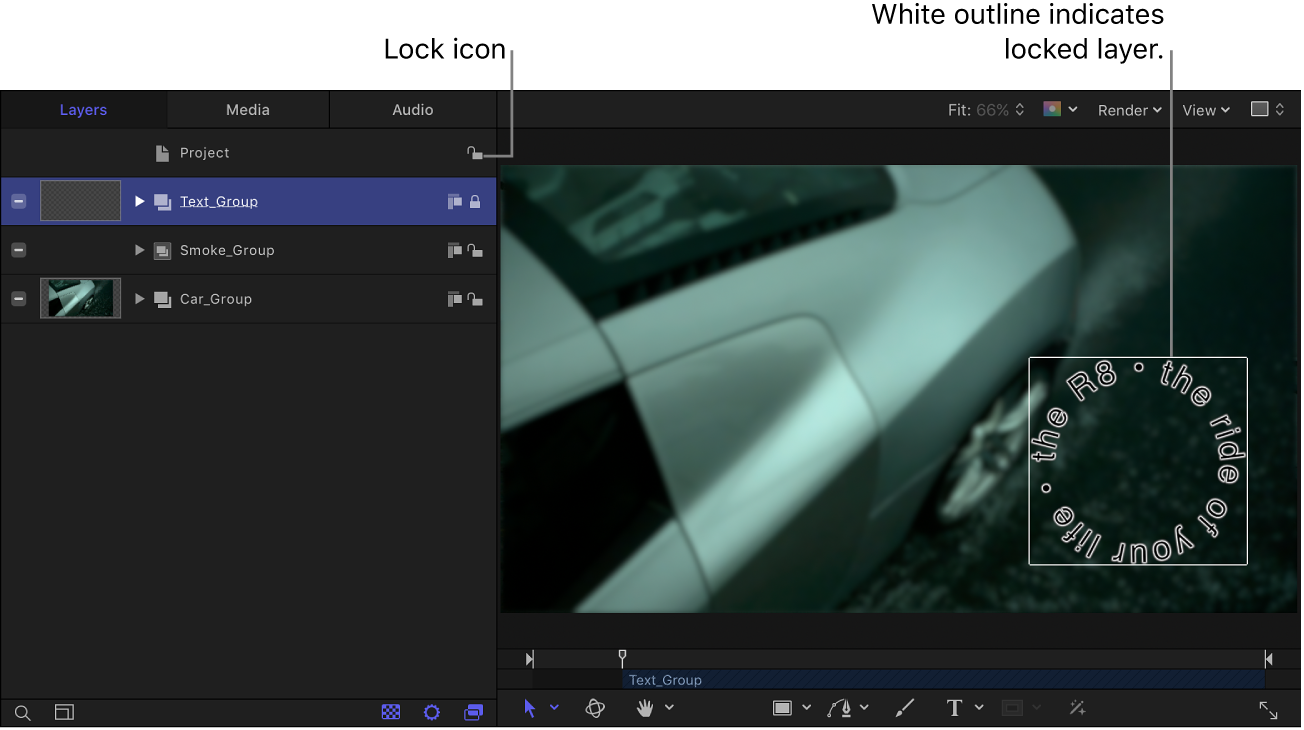Image resolution: width=1304 pixels, height=730 pixels.
Task: Select the Pan hand tool
Action: click(x=644, y=708)
